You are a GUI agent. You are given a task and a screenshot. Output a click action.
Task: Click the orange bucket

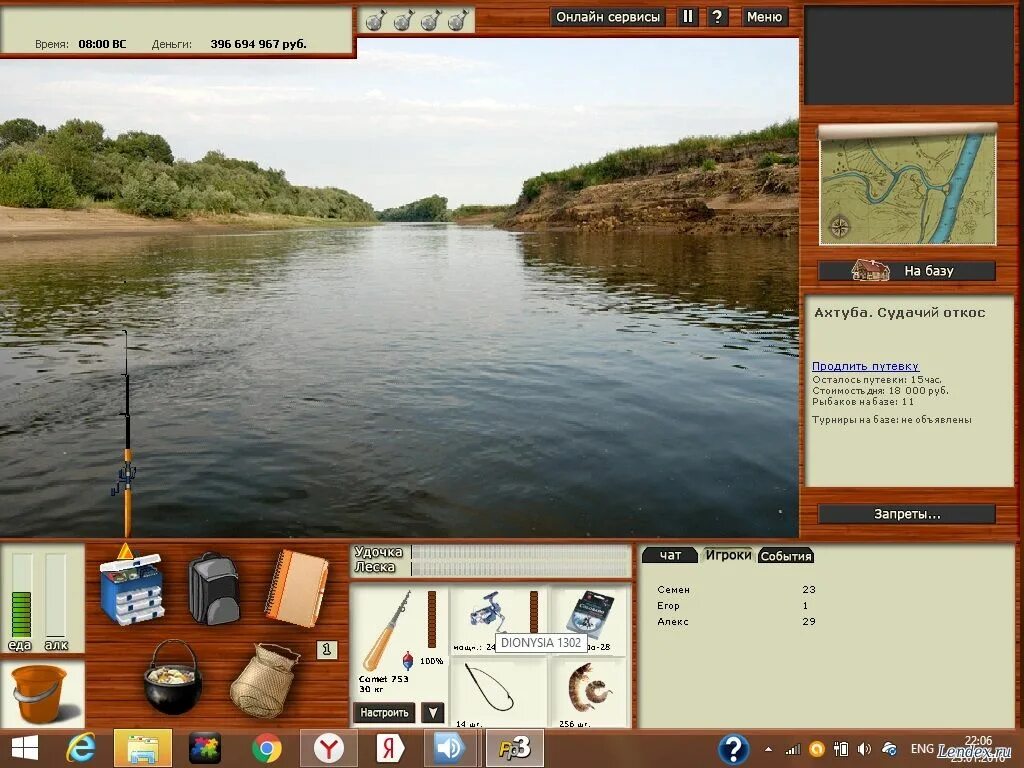point(39,694)
